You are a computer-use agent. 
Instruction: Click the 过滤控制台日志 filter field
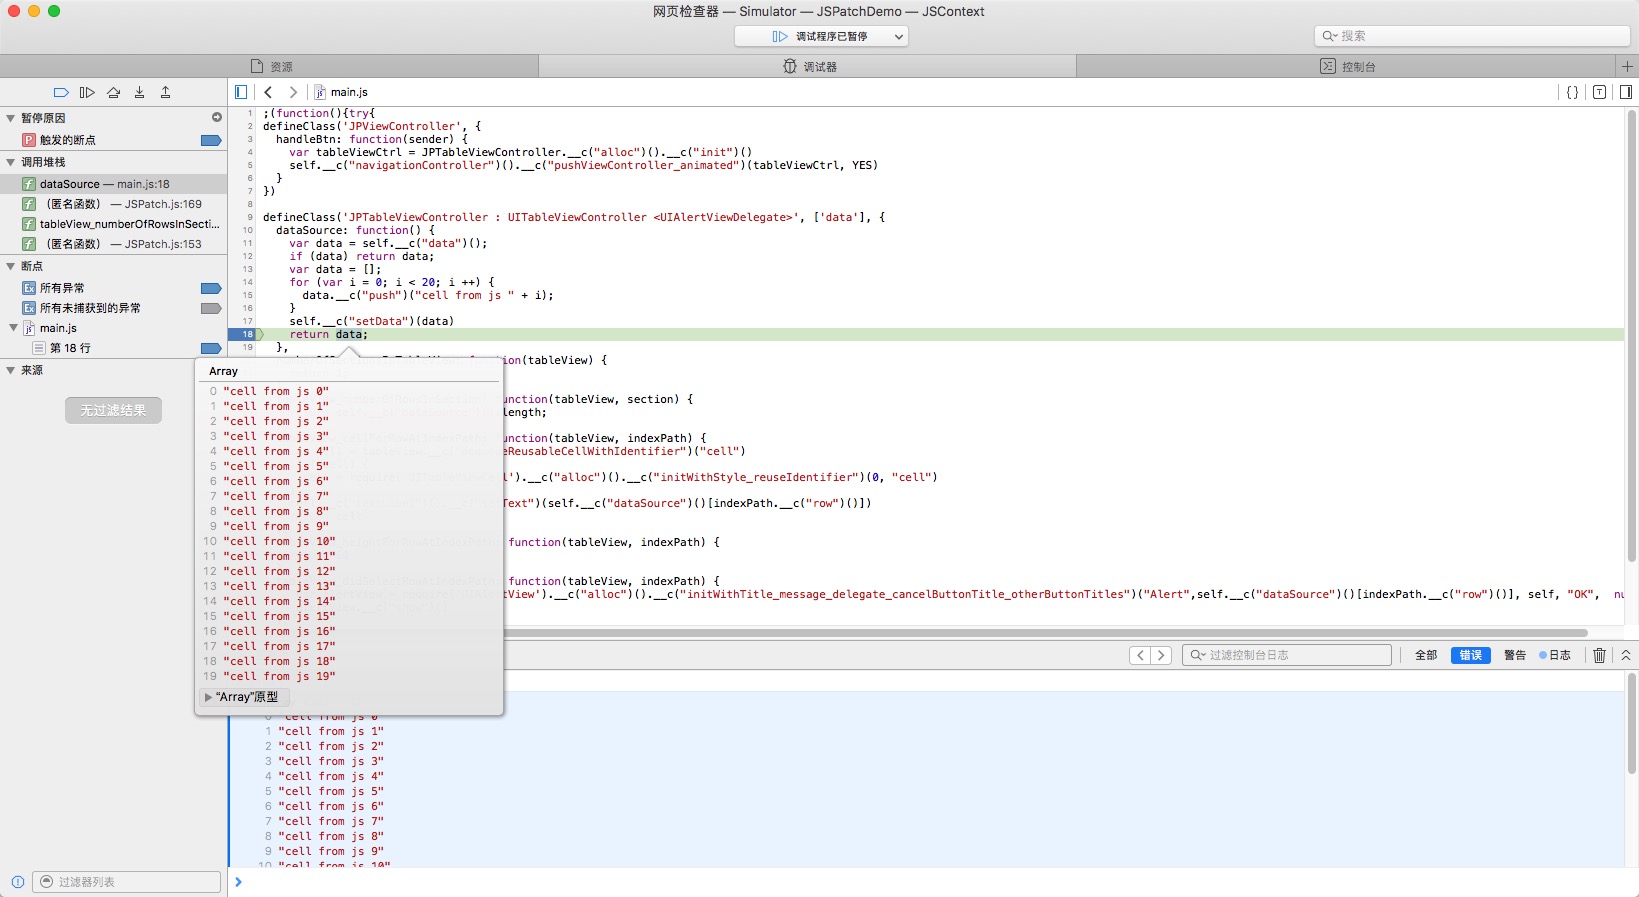pyautogui.click(x=1290, y=655)
